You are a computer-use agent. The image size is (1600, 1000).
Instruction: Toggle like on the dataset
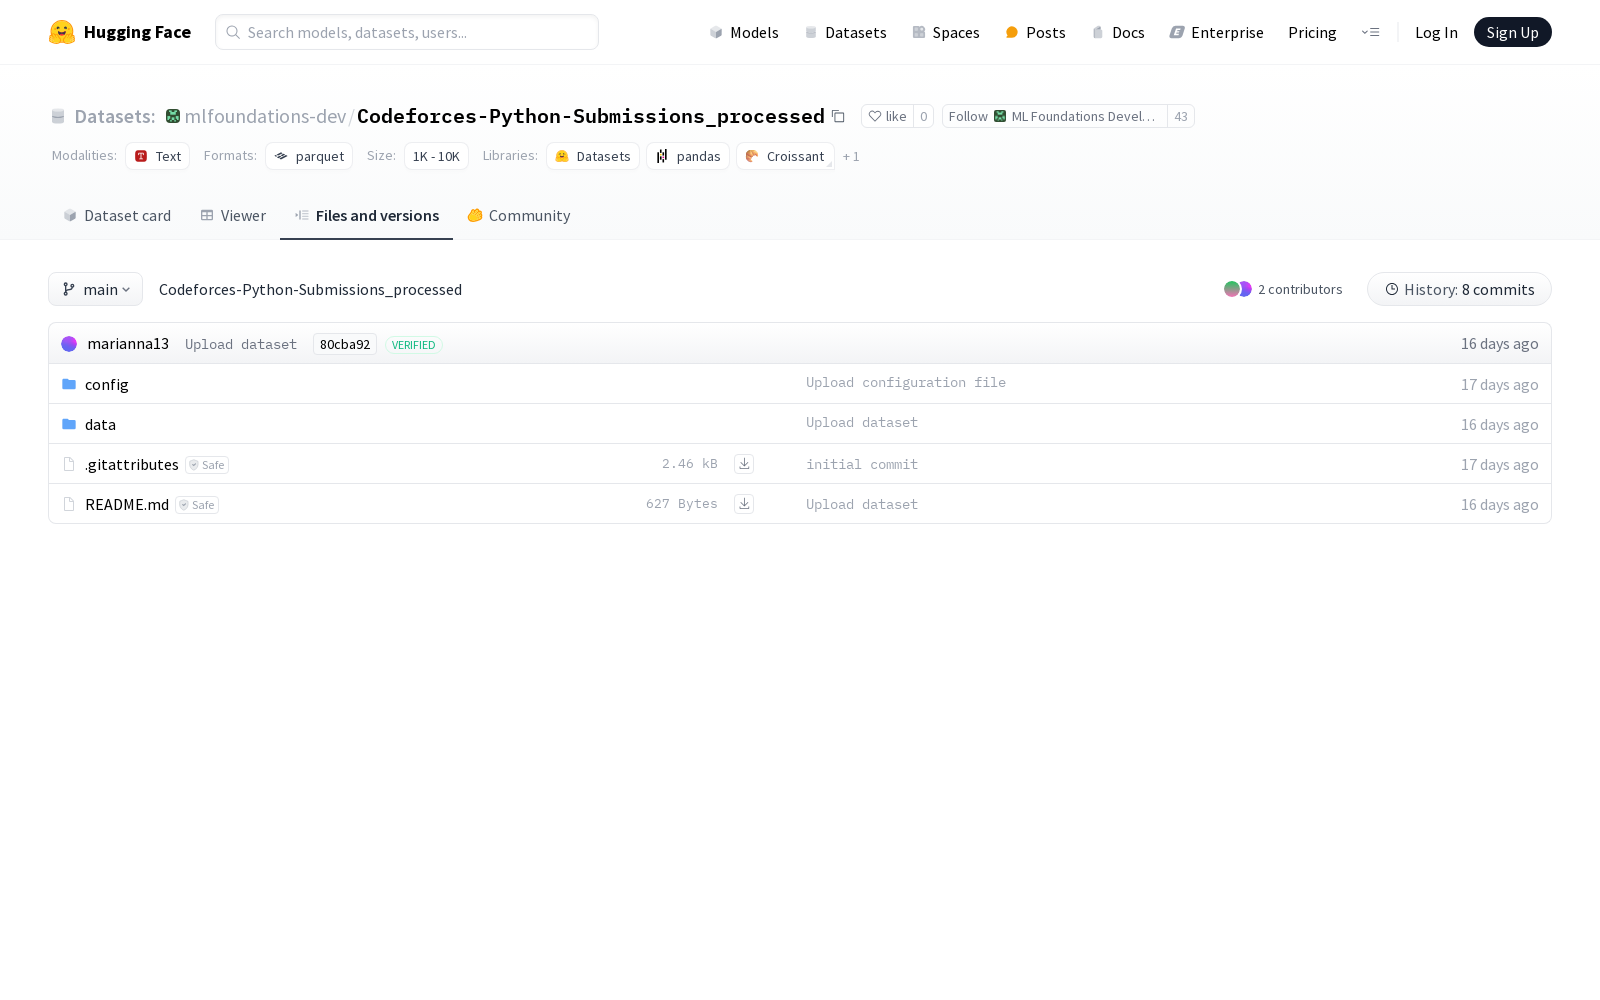coord(888,116)
